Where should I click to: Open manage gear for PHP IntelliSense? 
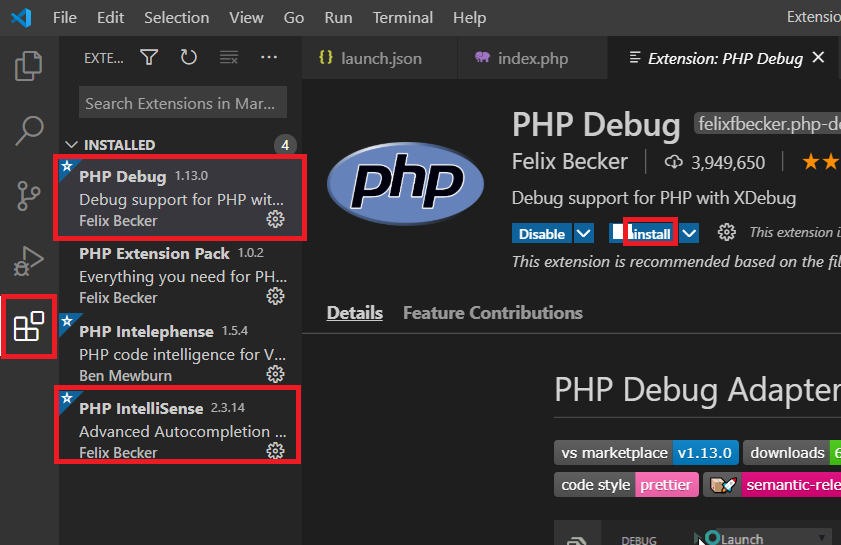(x=275, y=451)
